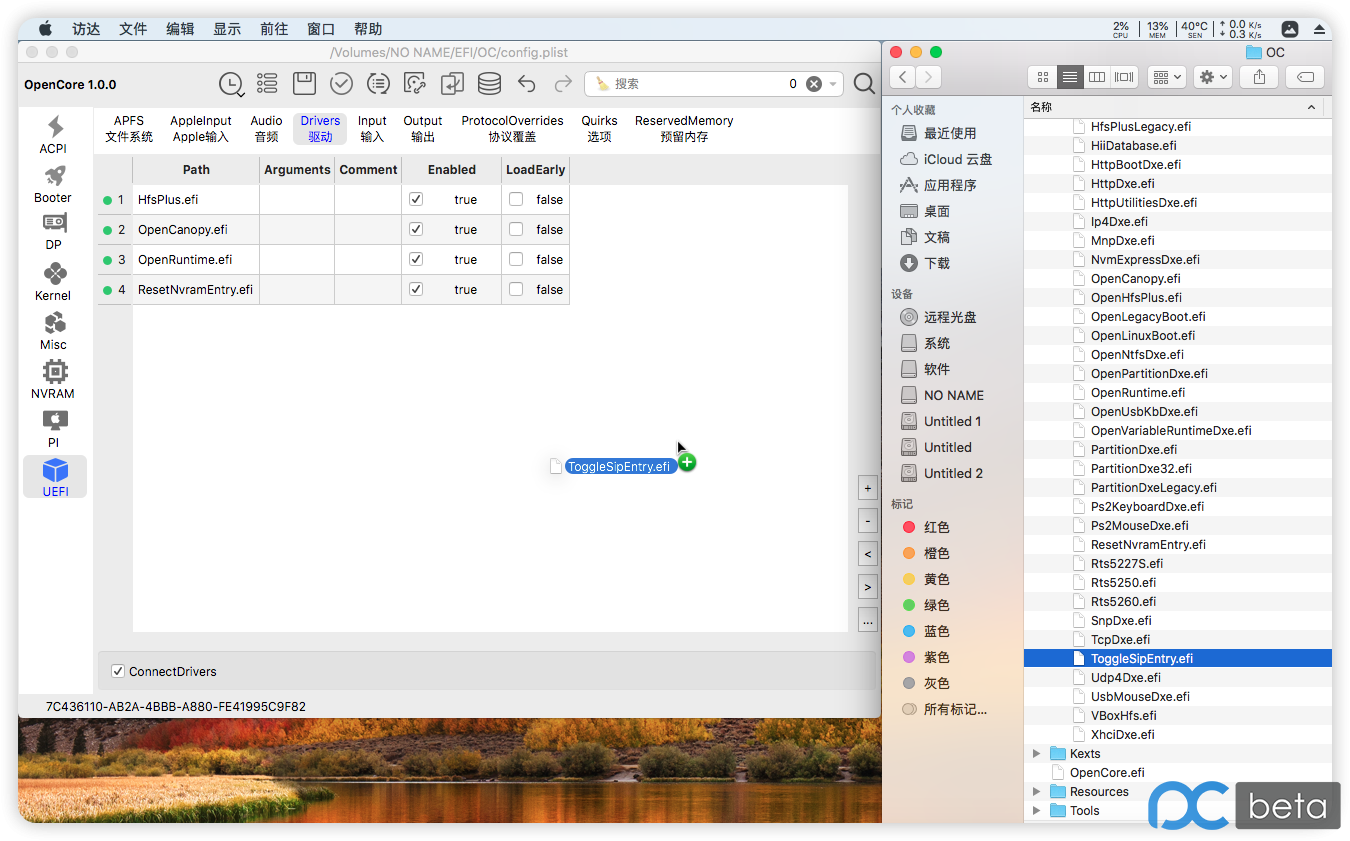Click the database toolbar icon
This screenshot has width=1350, height=841.
489,84
